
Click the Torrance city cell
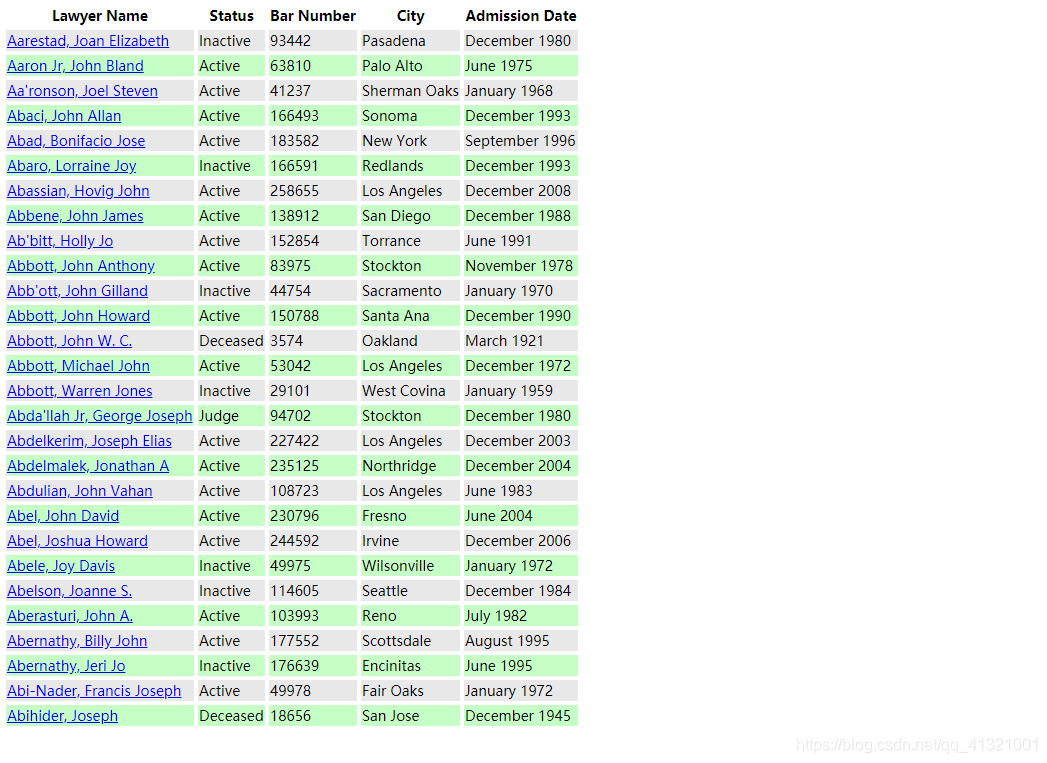pos(410,241)
